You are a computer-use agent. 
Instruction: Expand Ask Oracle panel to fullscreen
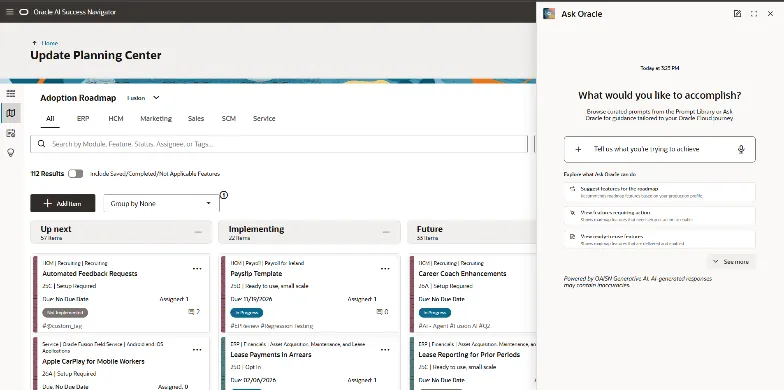pos(754,14)
